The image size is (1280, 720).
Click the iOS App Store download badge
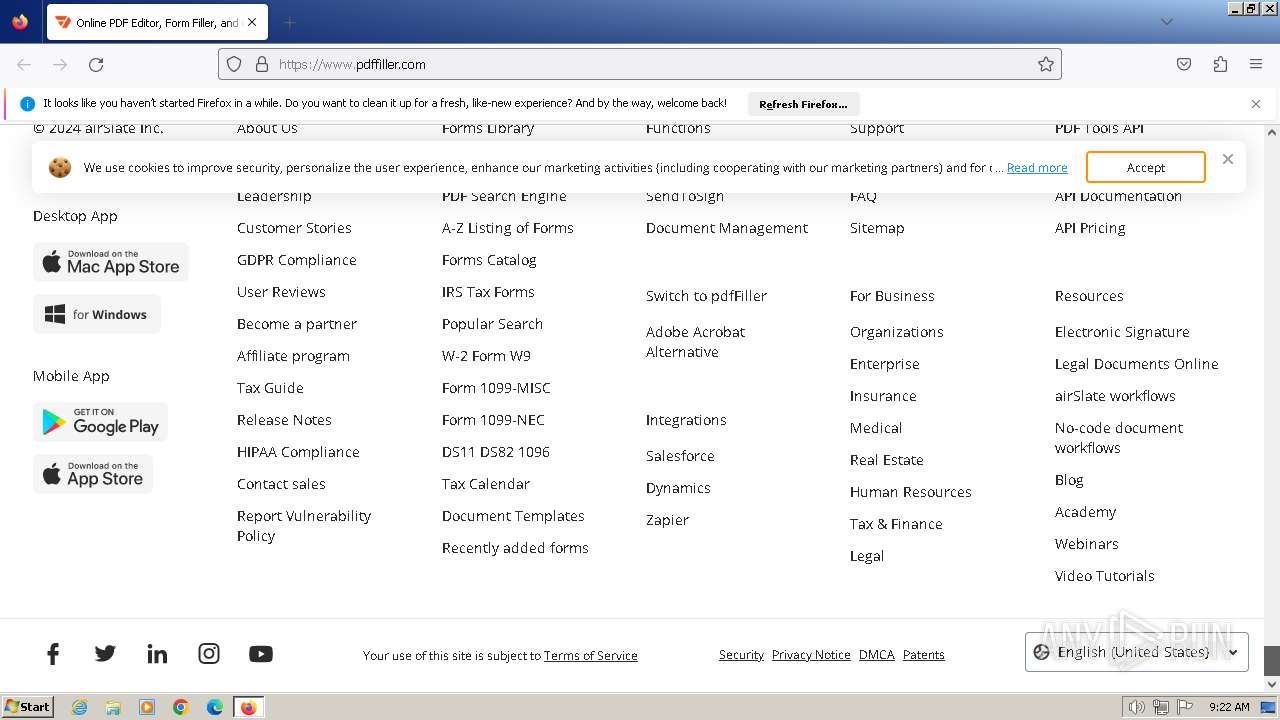pyautogui.click(x=93, y=474)
